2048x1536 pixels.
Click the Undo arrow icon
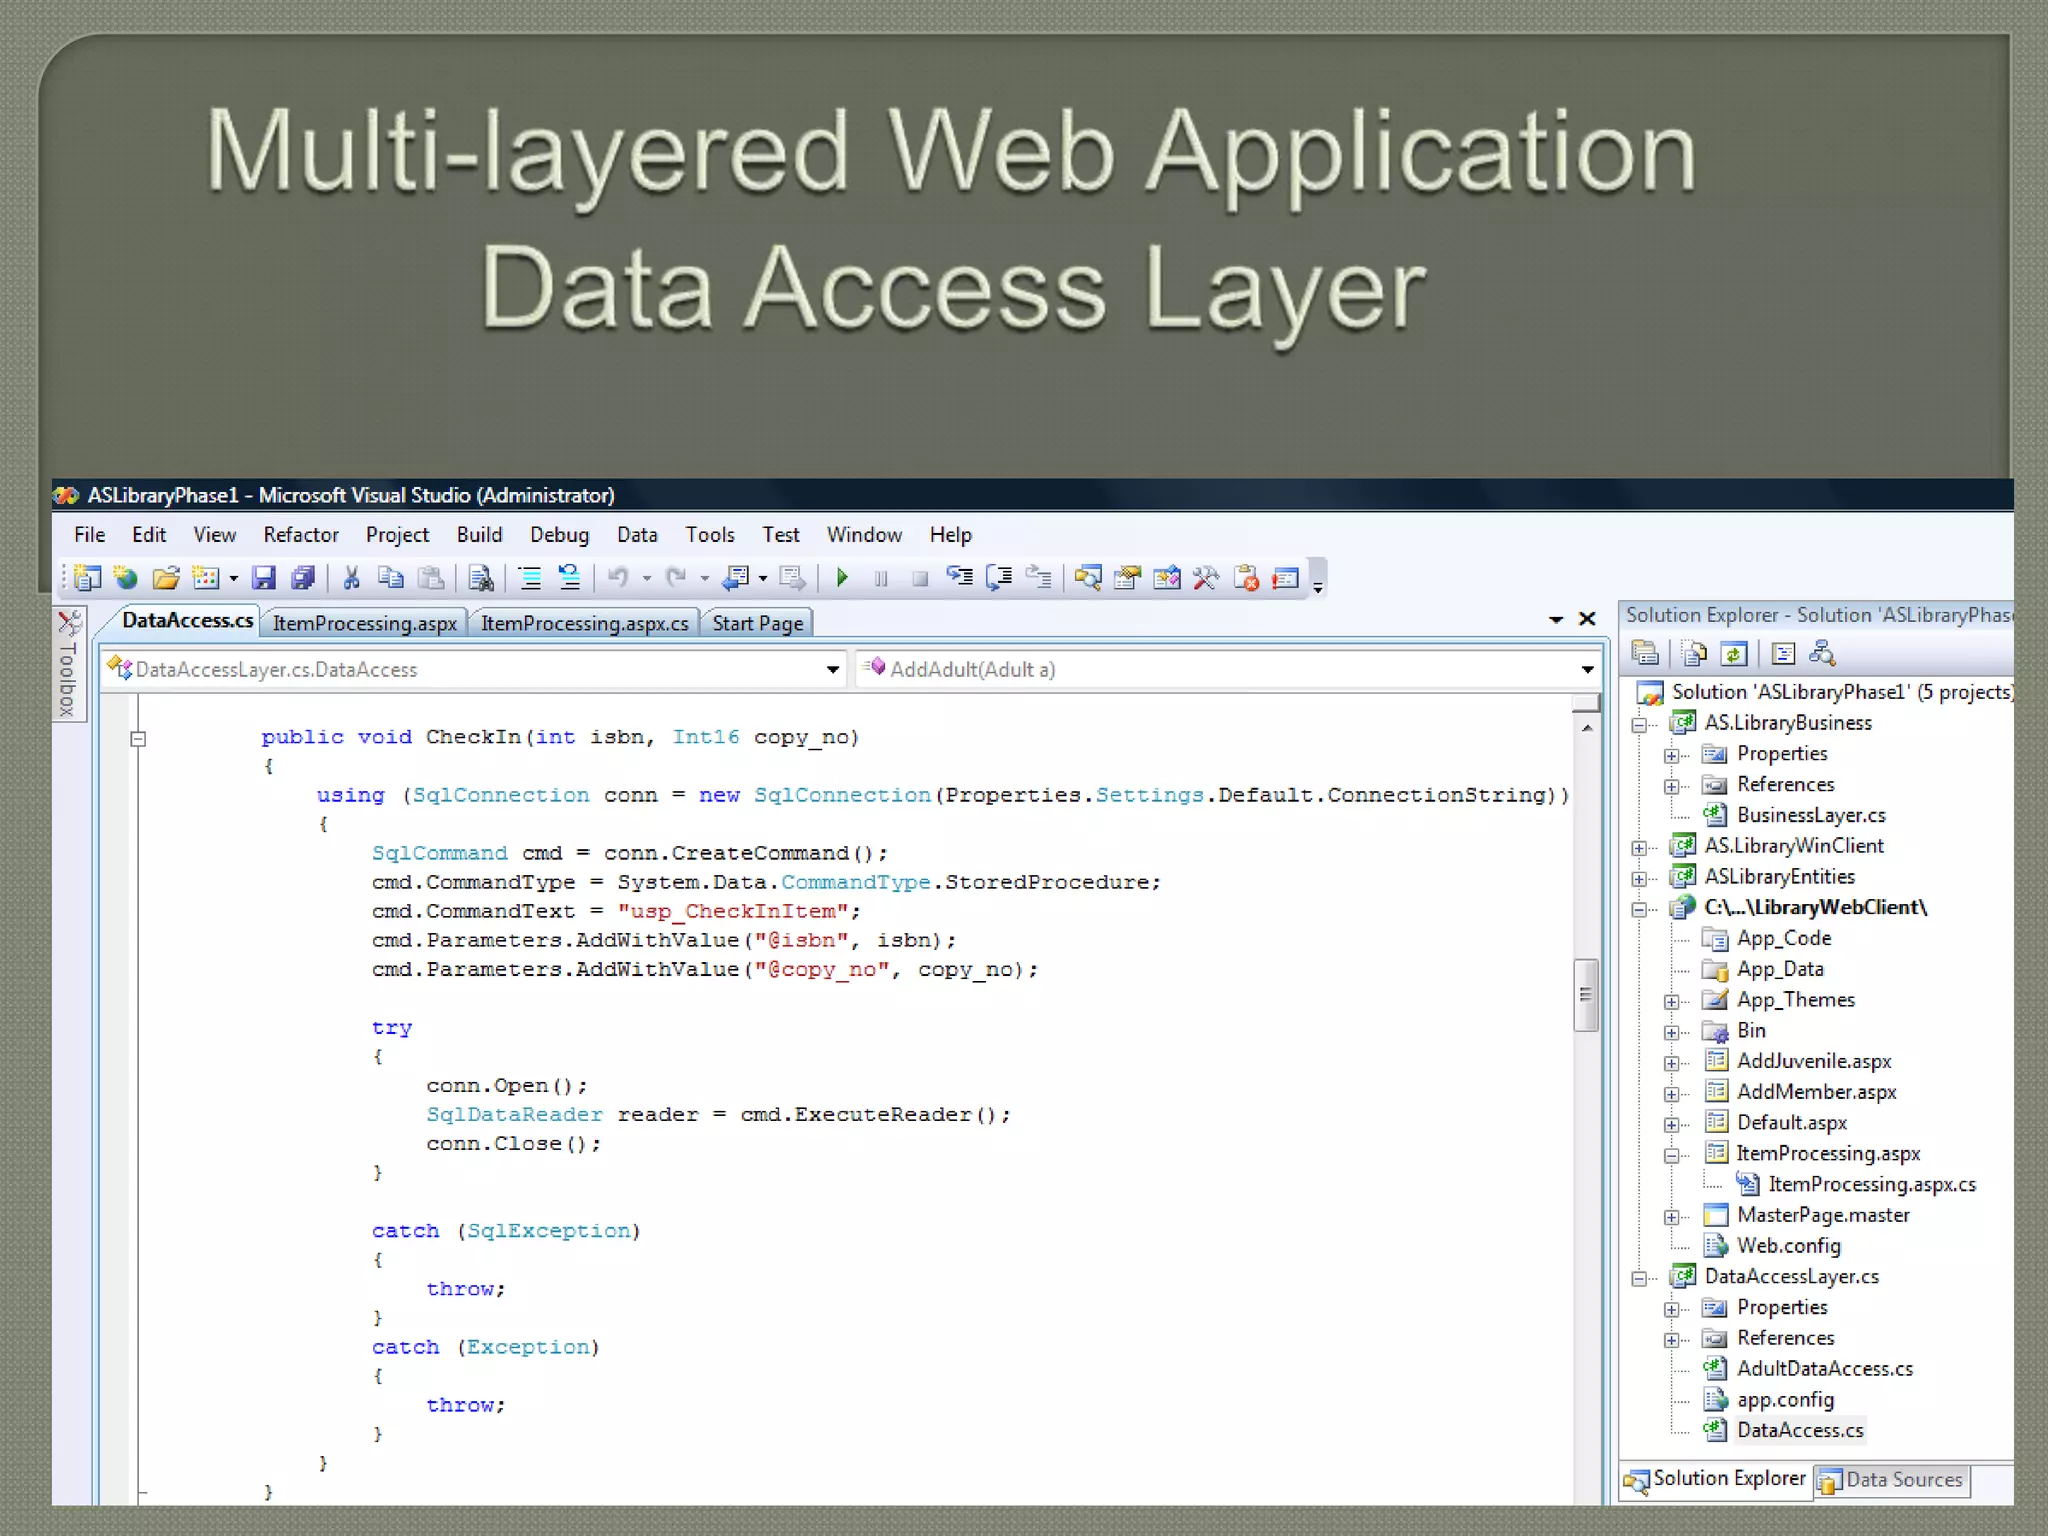pyautogui.click(x=618, y=578)
